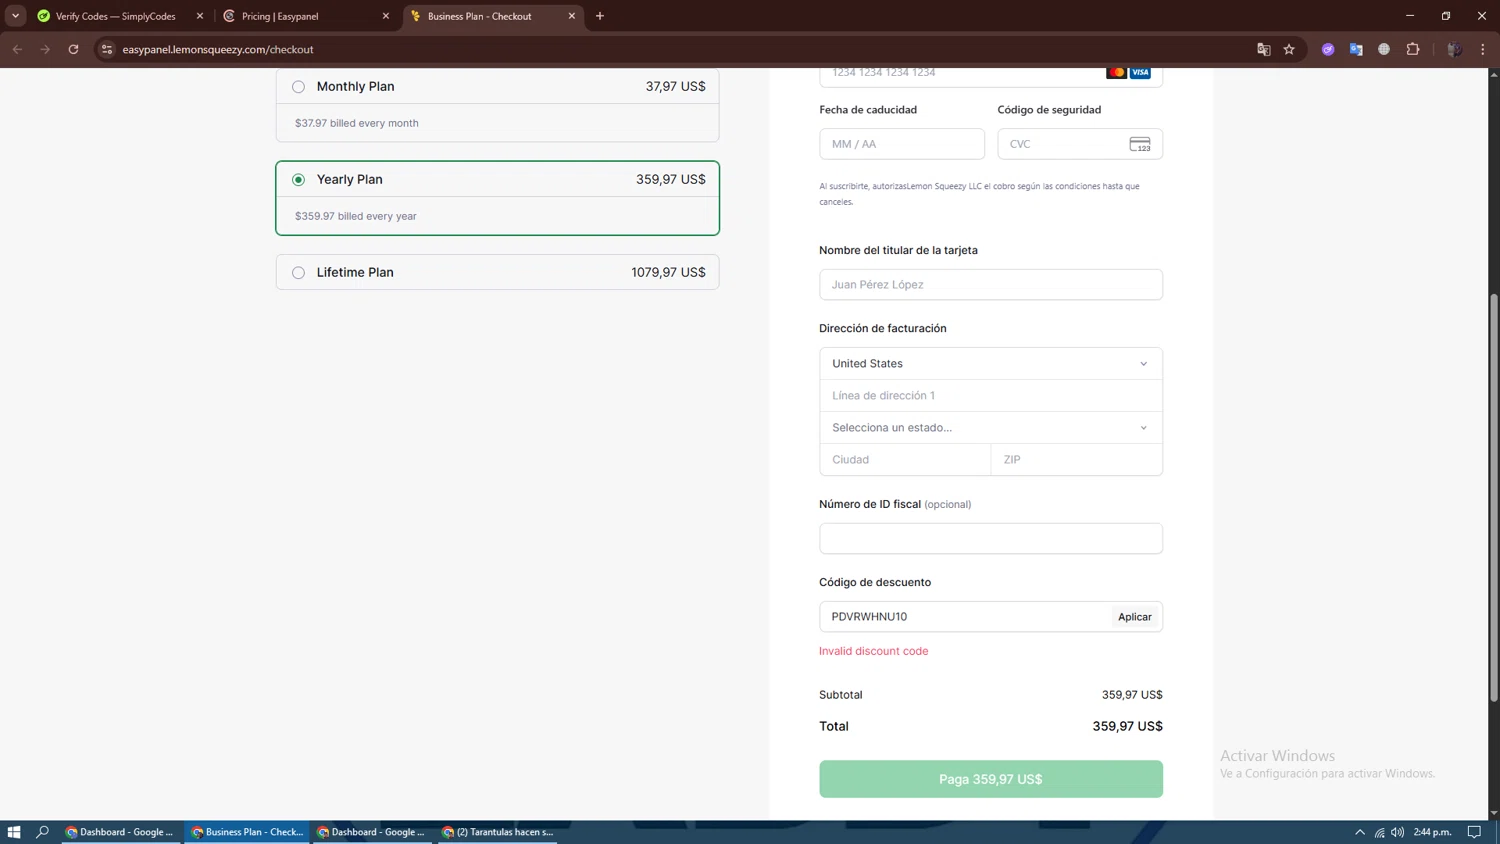Click the globe extension icon
The height and width of the screenshot is (844, 1500).
1384,49
